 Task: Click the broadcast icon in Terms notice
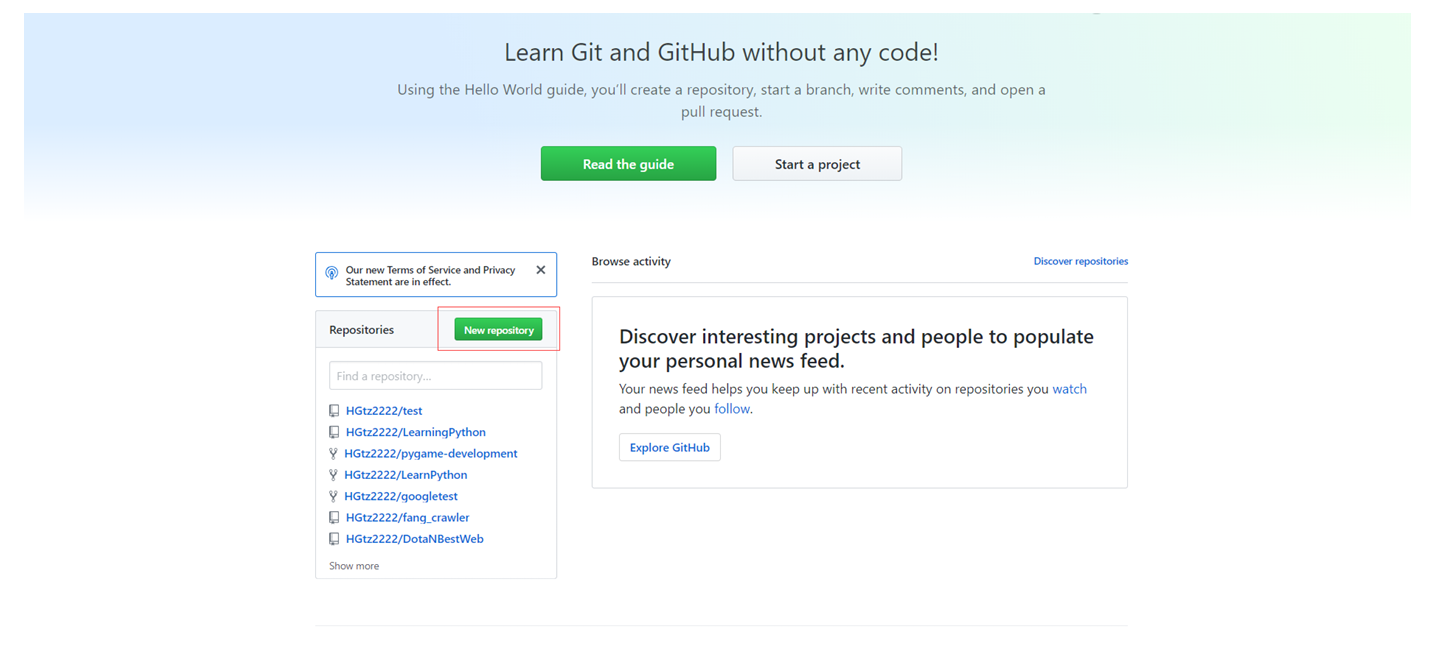[x=332, y=273]
